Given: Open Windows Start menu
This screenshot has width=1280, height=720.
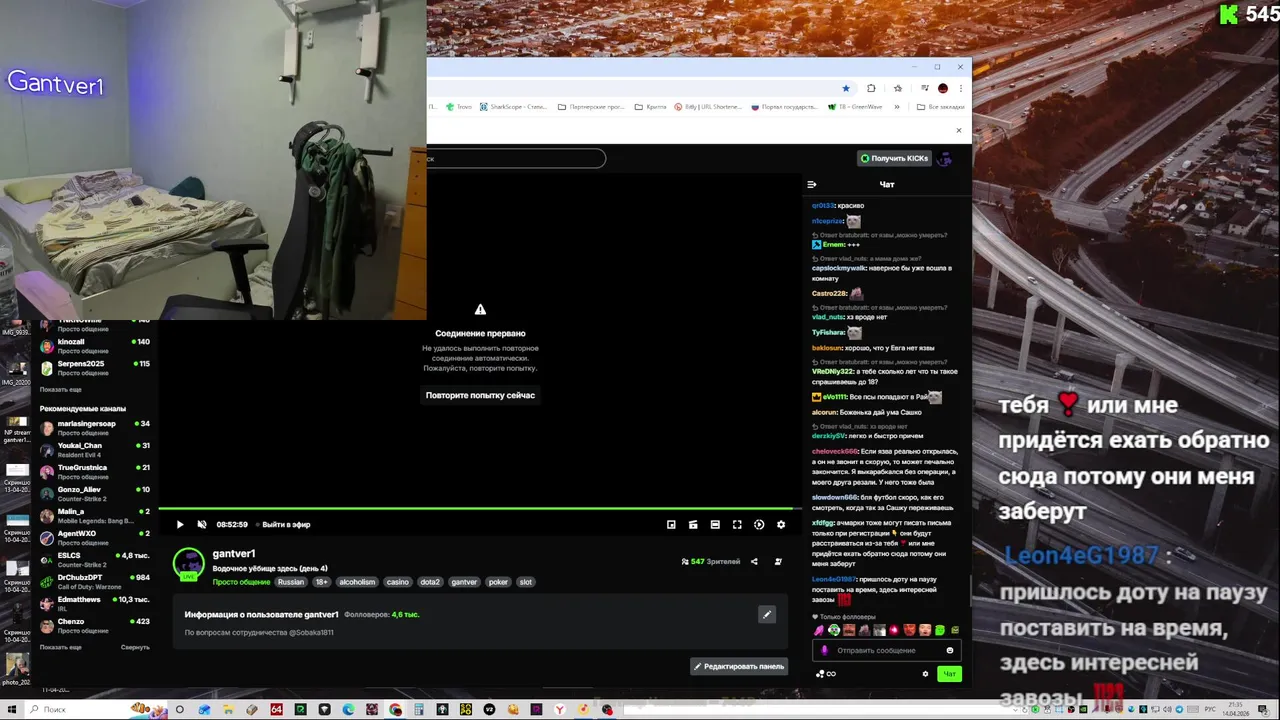Looking at the screenshot, I should pos(10,709).
